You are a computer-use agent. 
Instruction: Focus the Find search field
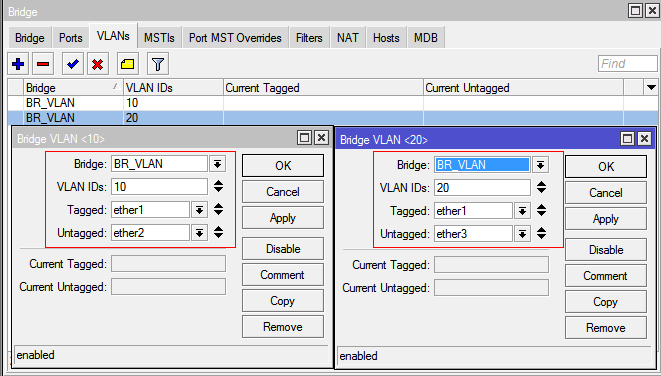click(627, 64)
